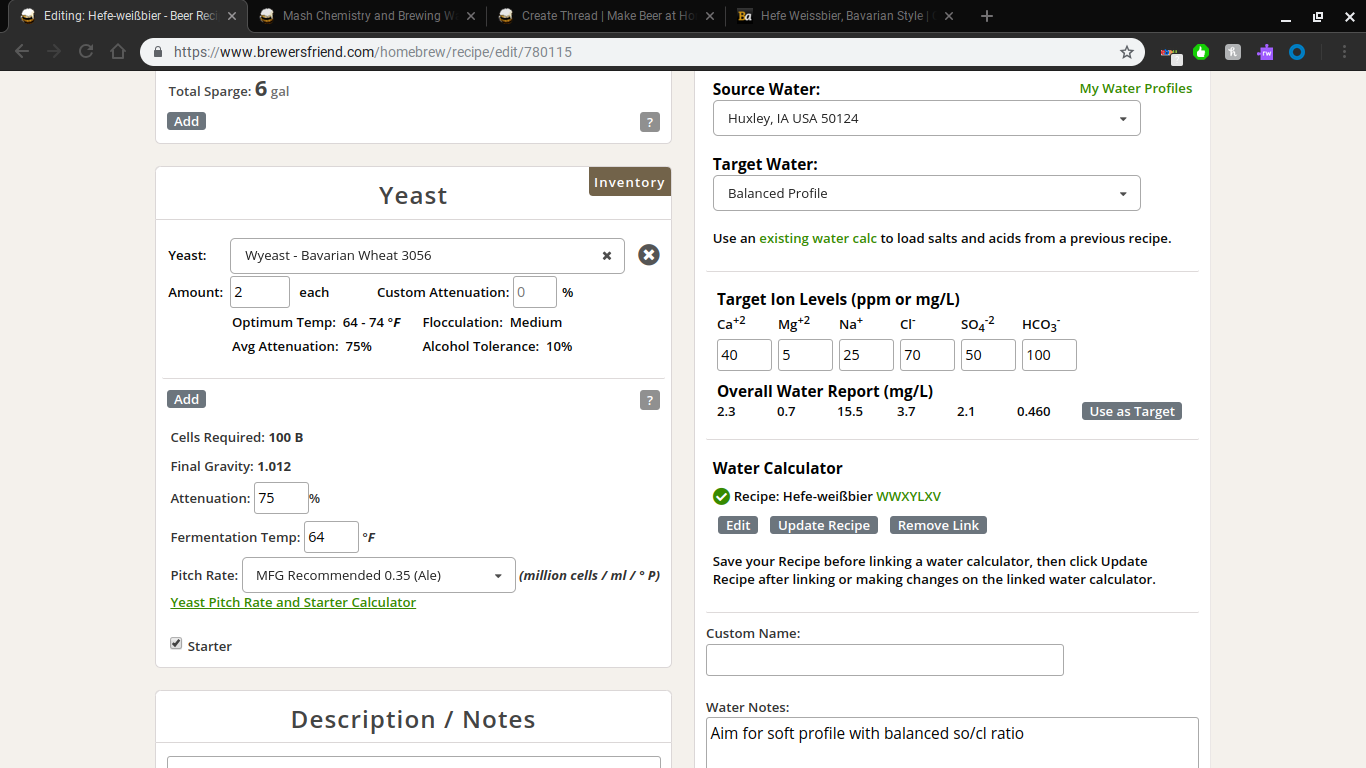
Task: Remove the yeast row with X circle
Action: [x=649, y=255]
